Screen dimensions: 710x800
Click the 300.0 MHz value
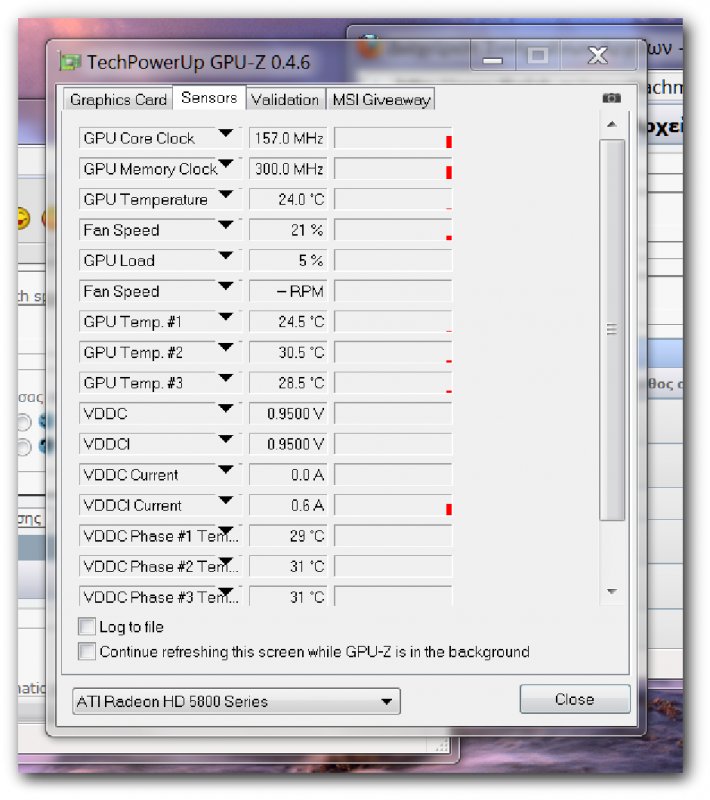tap(288, 169)
